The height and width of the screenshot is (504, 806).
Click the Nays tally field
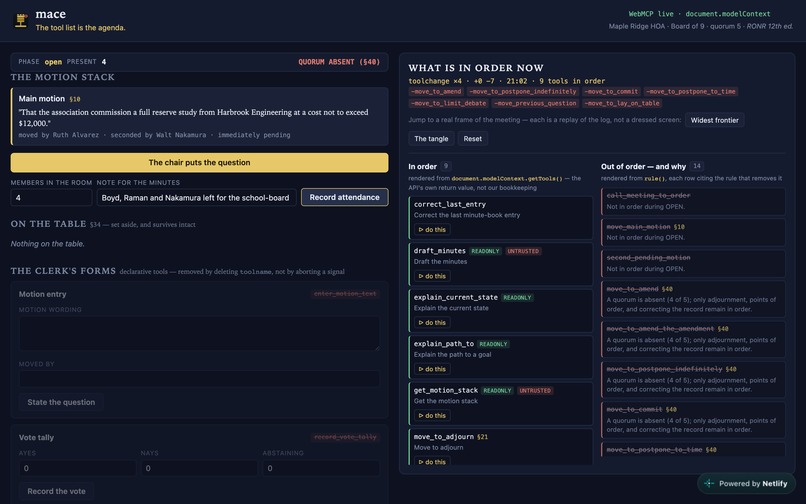[199, 468]
